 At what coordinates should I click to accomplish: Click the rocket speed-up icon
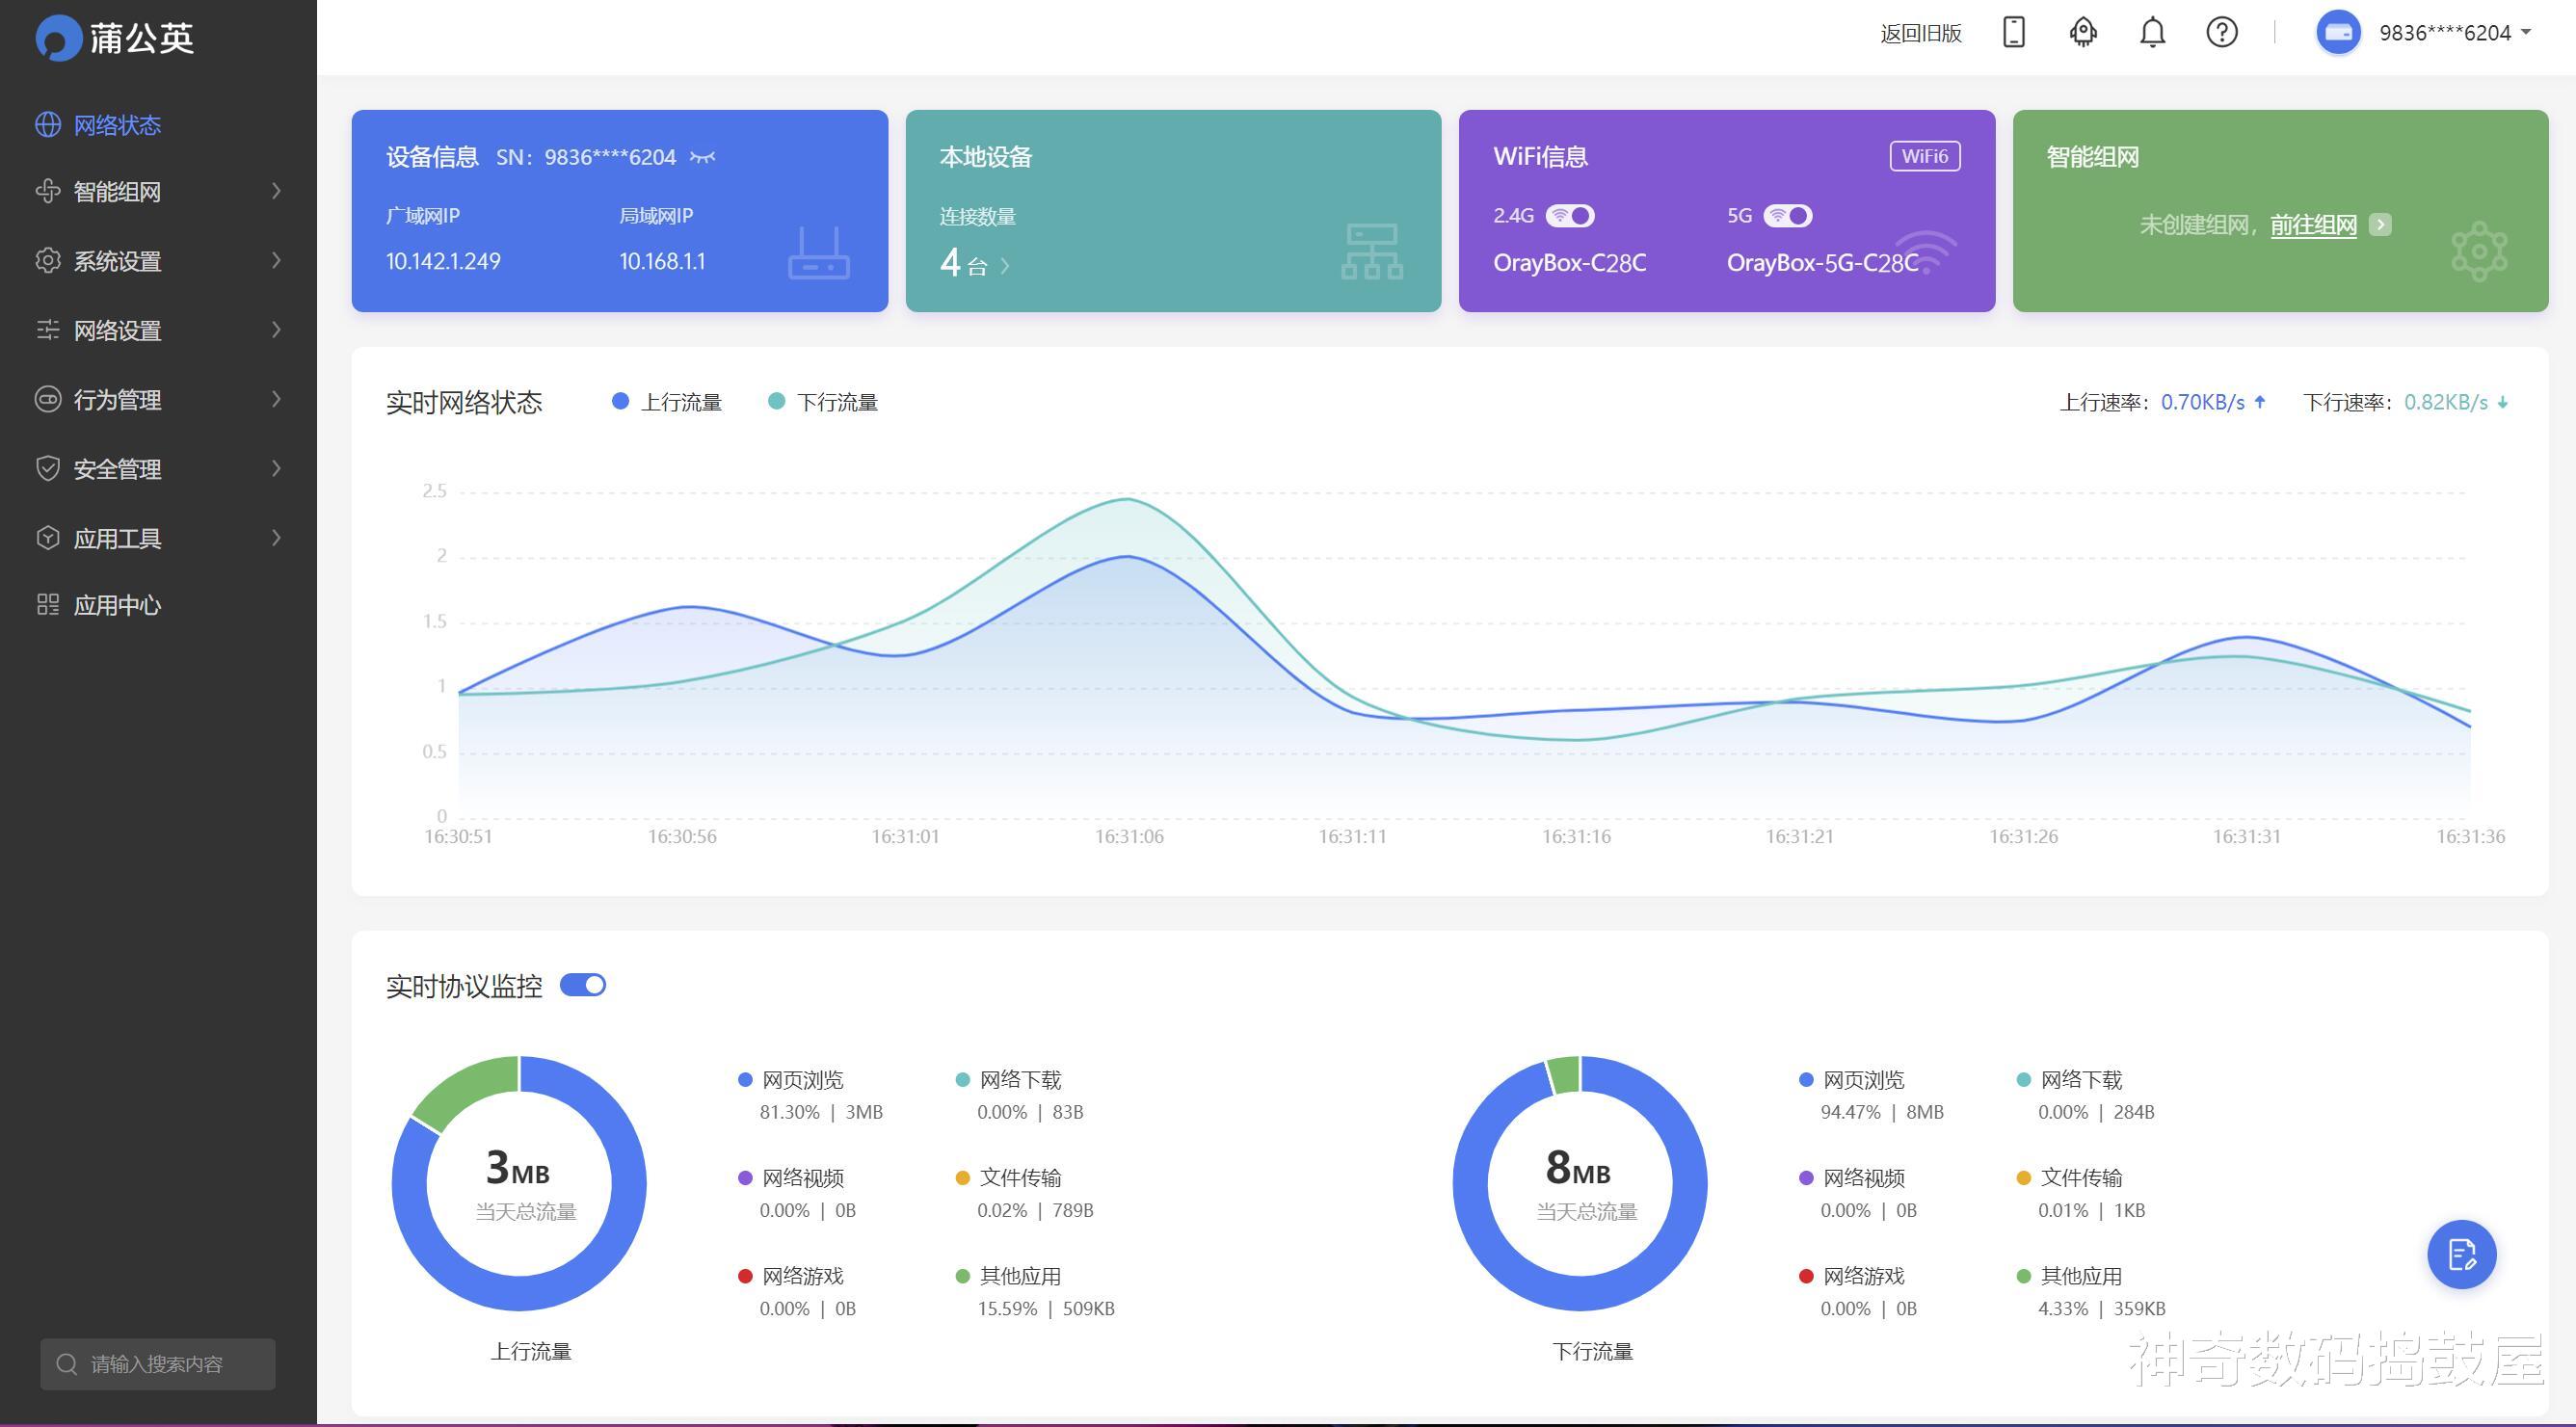pos(2083,32)
